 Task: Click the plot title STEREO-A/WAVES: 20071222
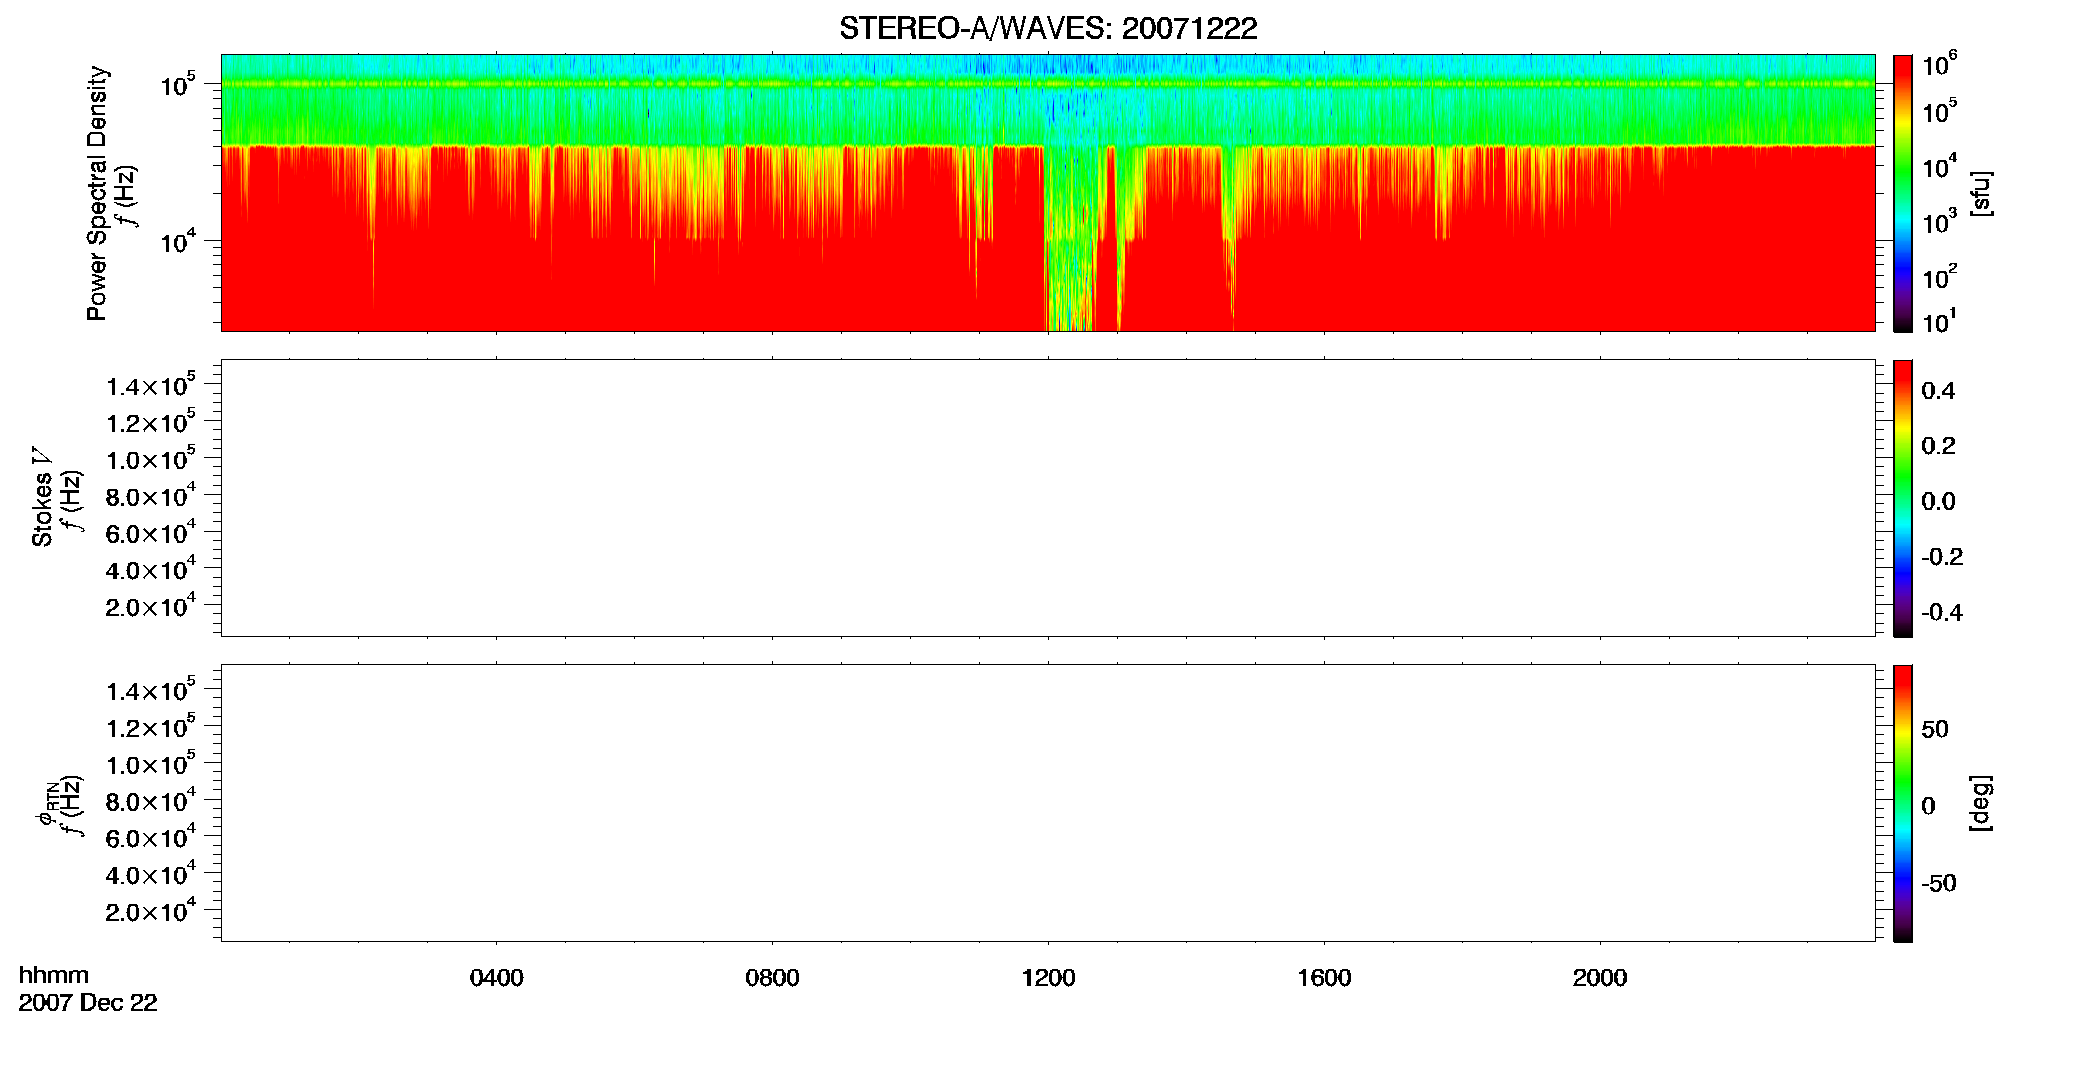pyautogui.click(x=1048, y=28)
